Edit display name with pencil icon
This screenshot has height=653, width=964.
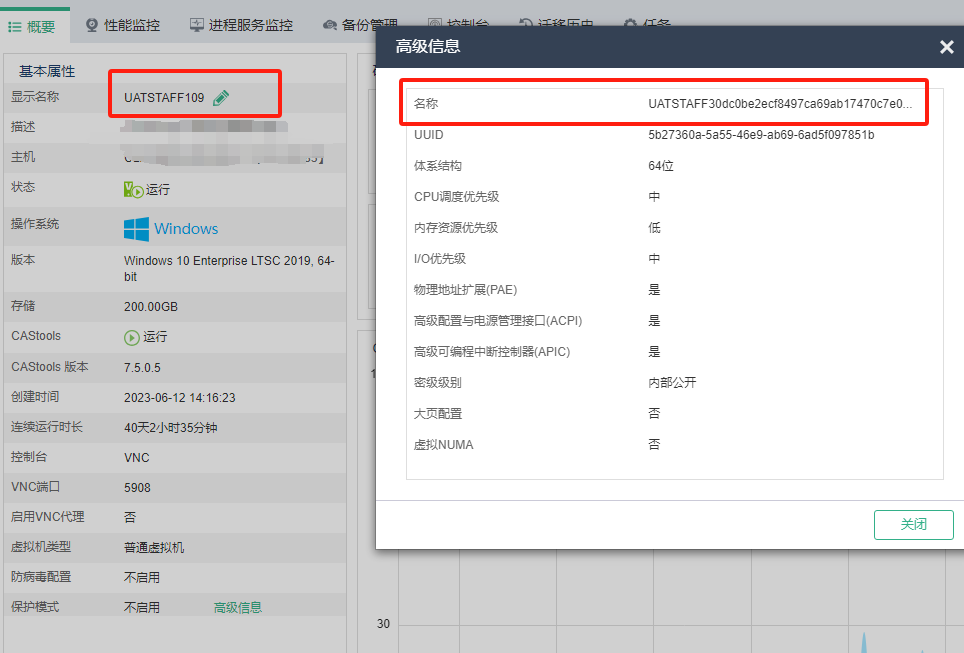[221, 98]
